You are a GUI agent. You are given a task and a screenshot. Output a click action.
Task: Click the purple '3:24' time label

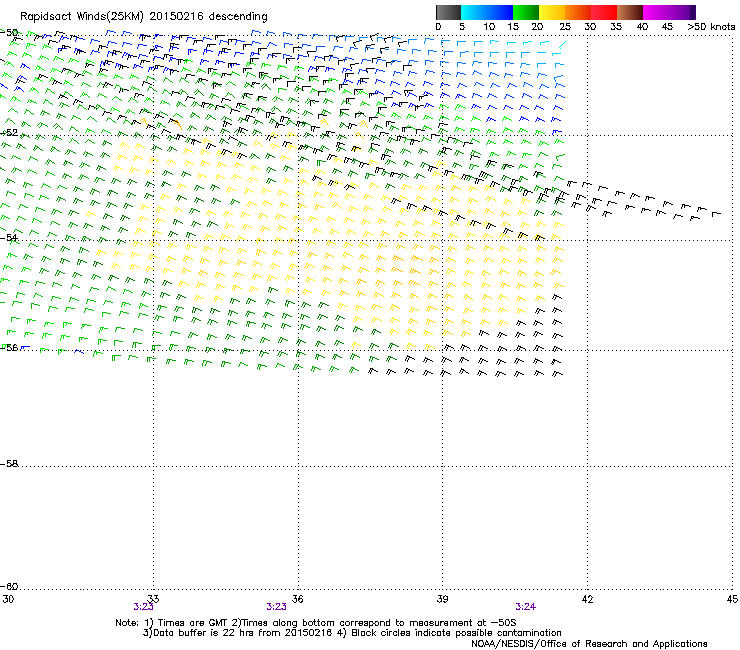tap(525, 607)
